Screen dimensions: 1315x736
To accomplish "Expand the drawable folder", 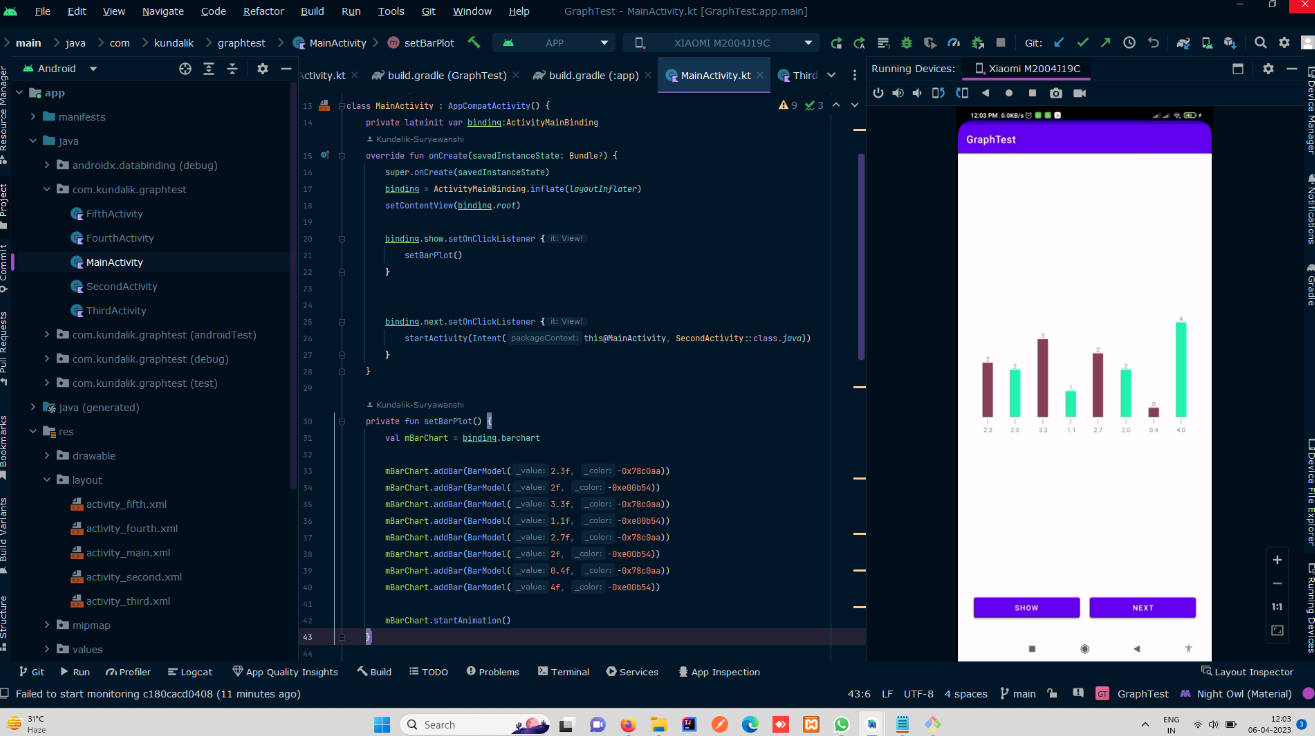I will (47, 456).
